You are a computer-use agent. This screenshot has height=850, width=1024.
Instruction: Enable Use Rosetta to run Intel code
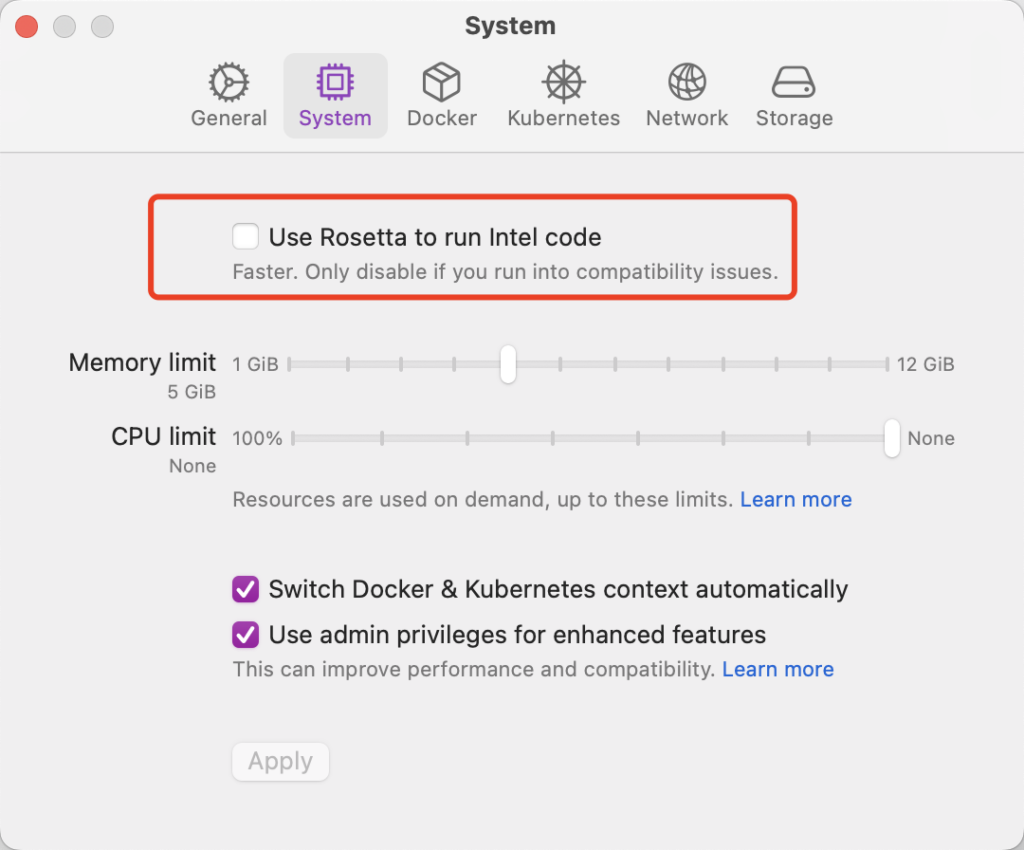(245, 237)
